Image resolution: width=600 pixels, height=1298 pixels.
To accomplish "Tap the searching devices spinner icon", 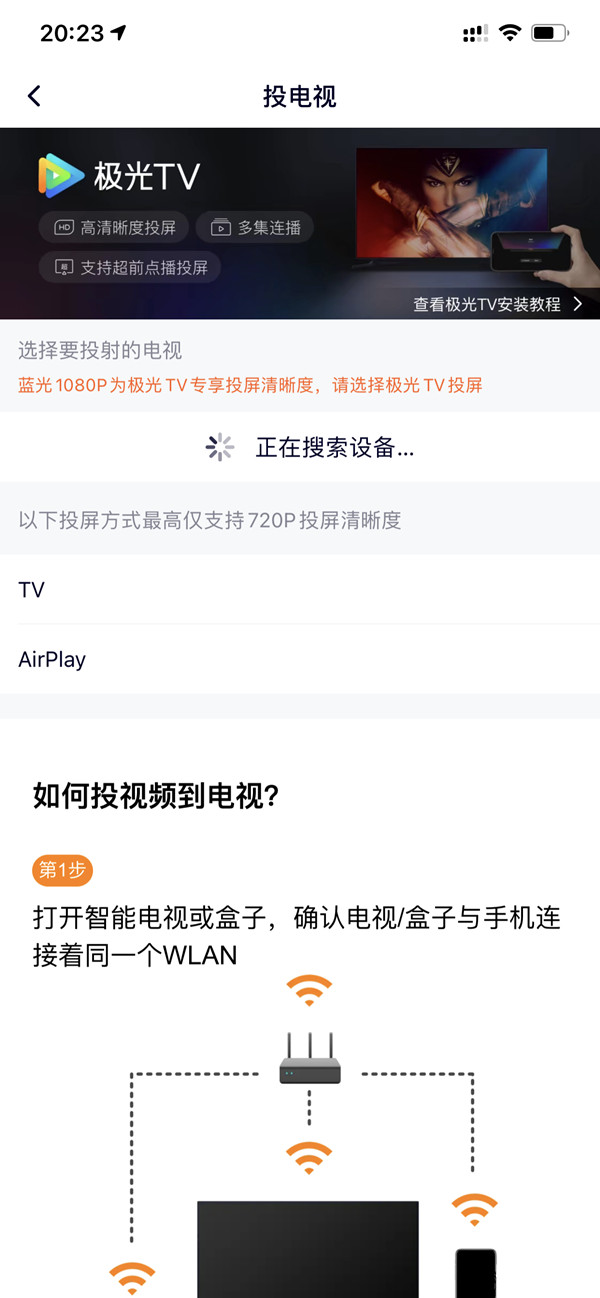I will point(219,448).
